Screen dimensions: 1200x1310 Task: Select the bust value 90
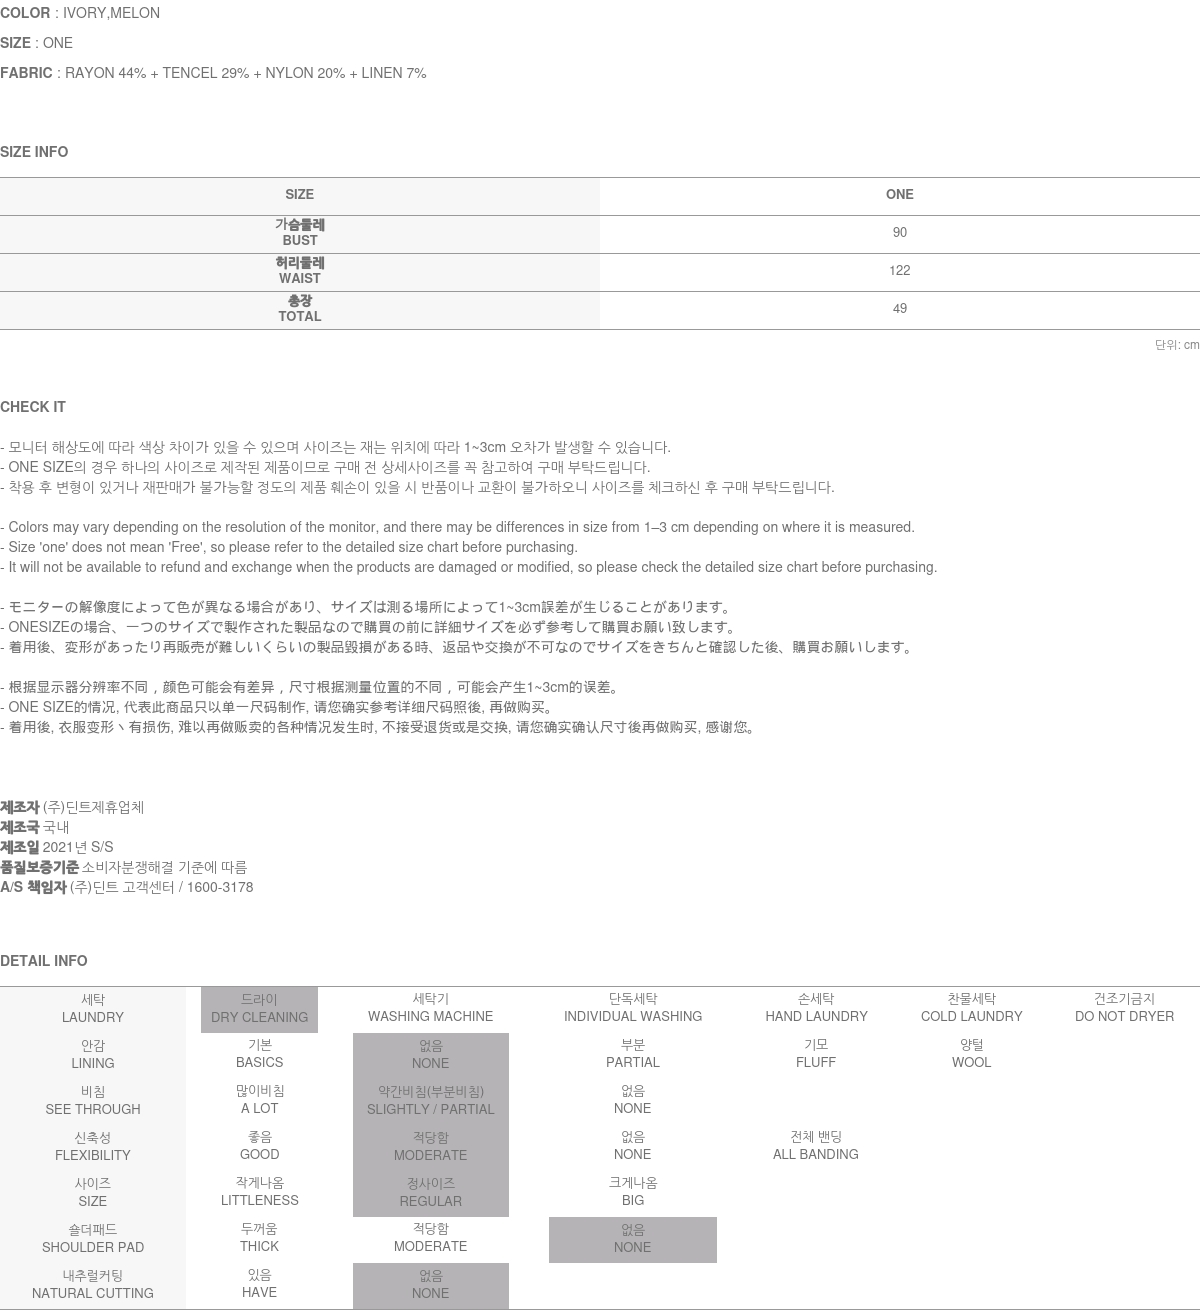[900, 233]
